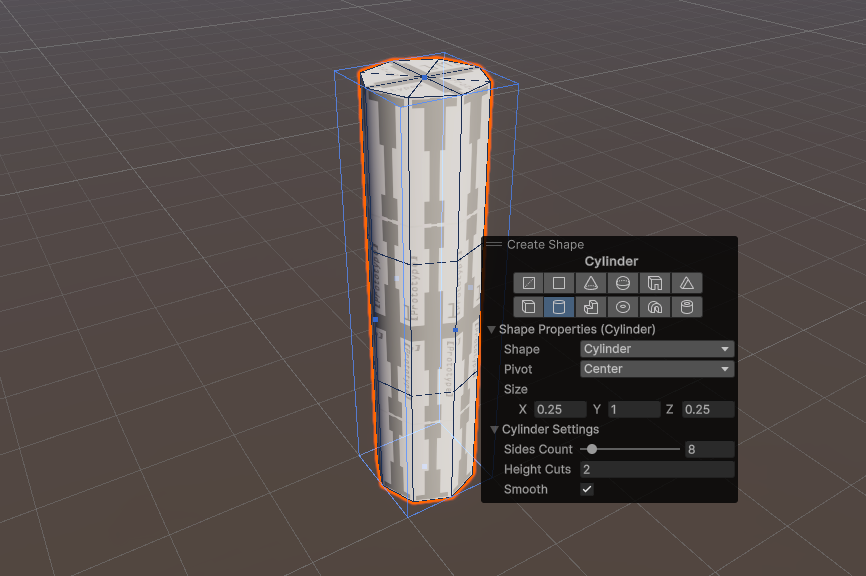866x576 pixels.
Task: Toggle the Smooth checkbox
Action: 587,489
